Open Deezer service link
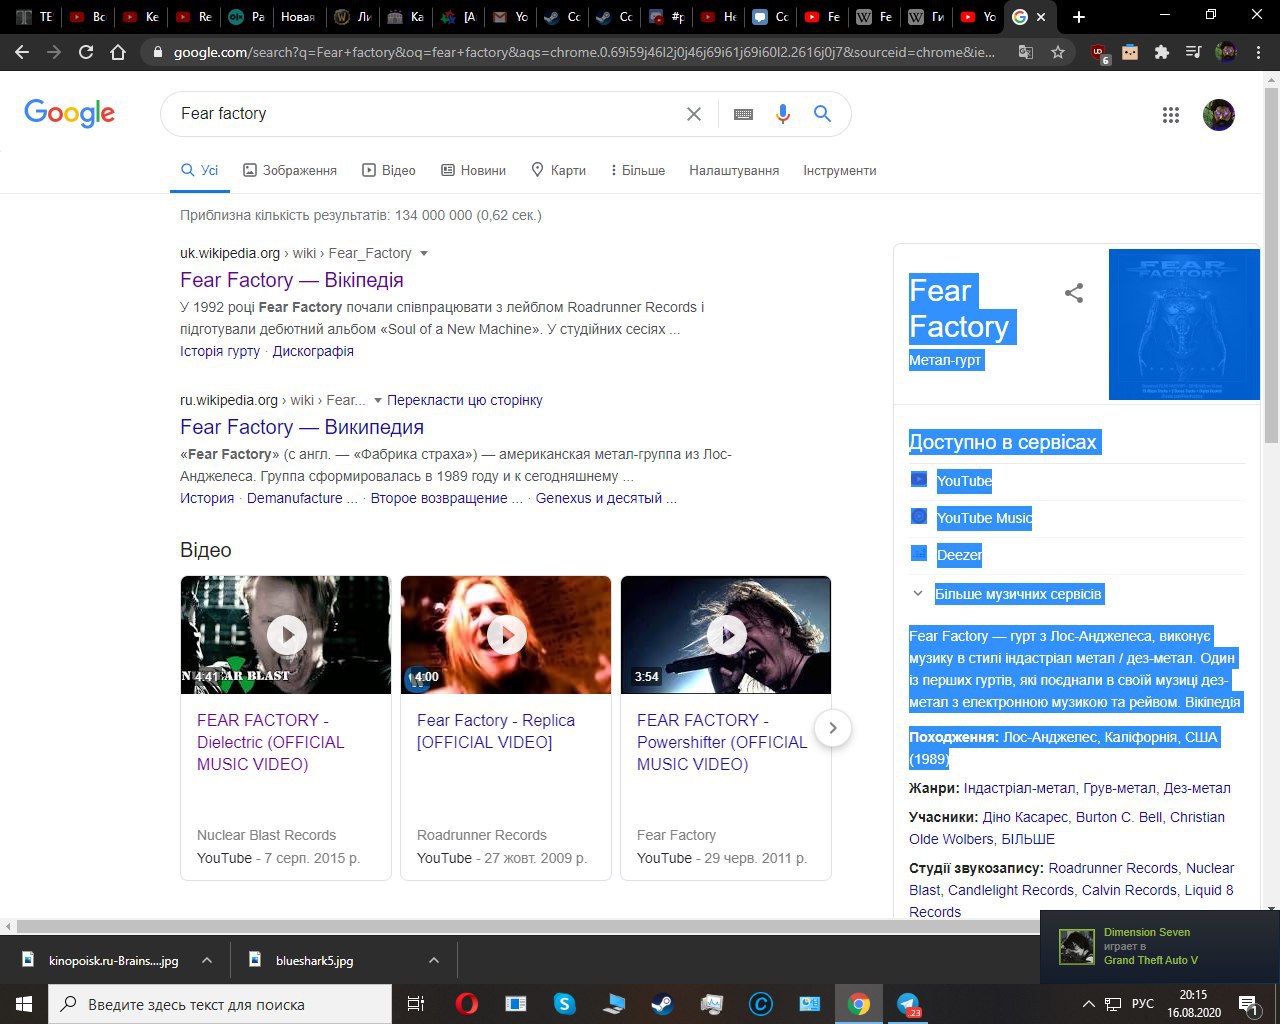This screenshot has height=1024, width=1280. (959, 555)
